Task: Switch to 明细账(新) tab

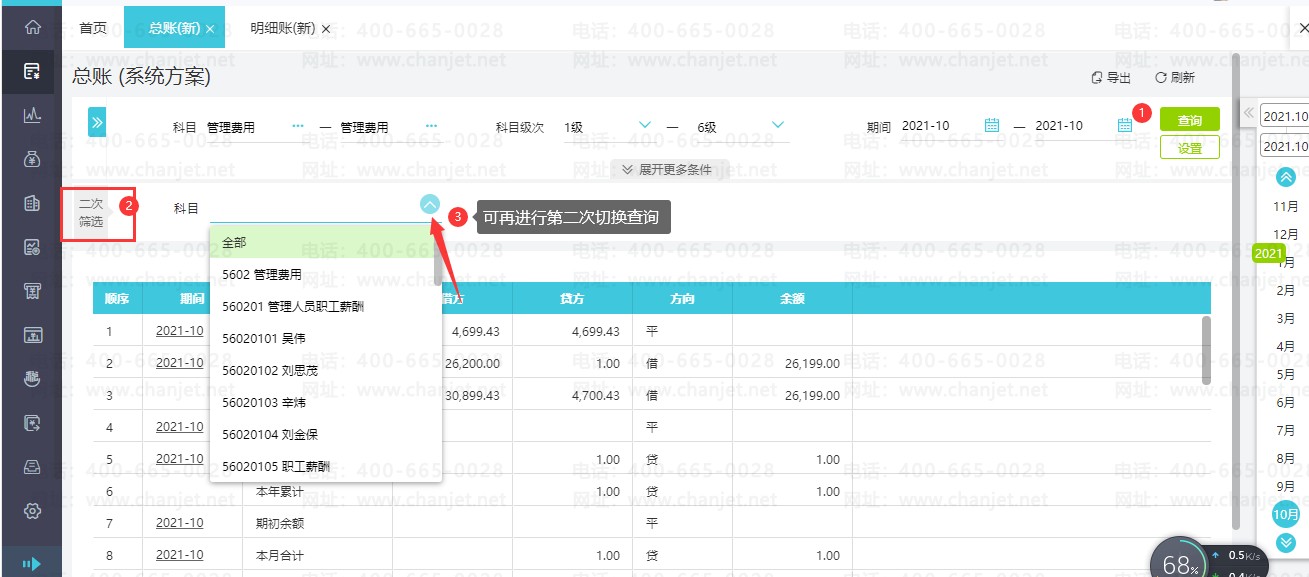Action: 283,28
